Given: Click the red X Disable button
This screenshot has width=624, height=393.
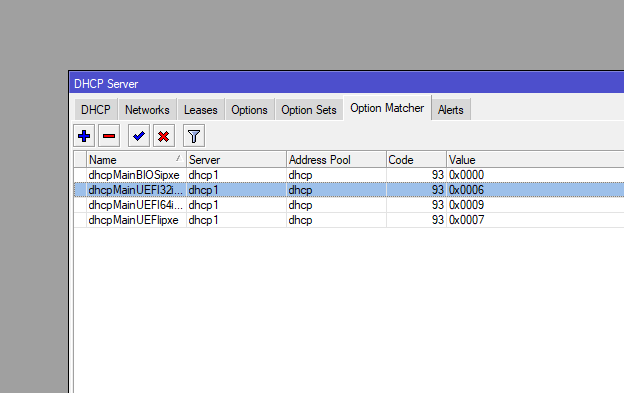Looking at the screenshot, I should (x=164, y=136).
